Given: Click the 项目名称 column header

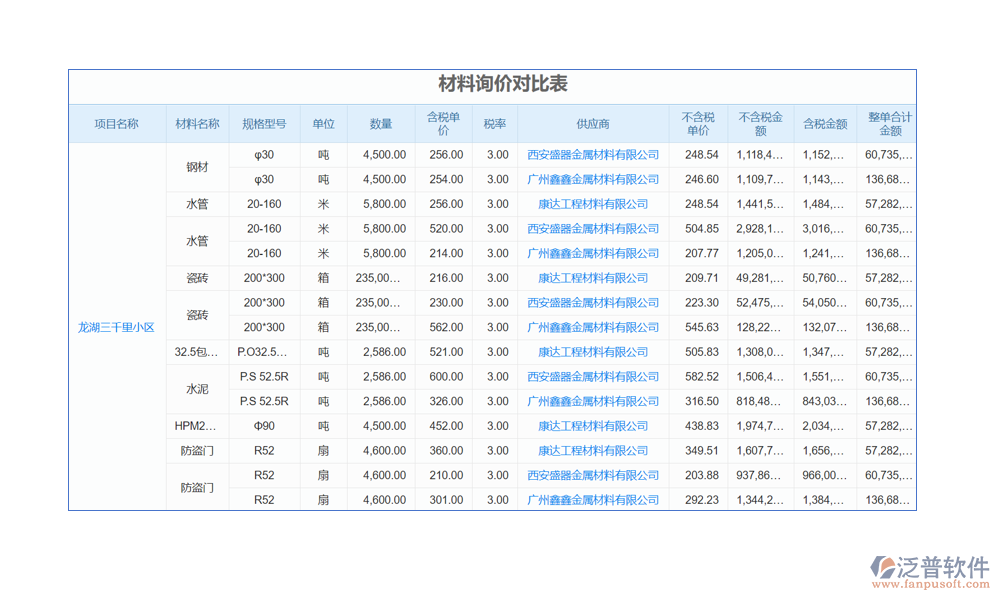Looking at the screenshot, I should point(117,124).
